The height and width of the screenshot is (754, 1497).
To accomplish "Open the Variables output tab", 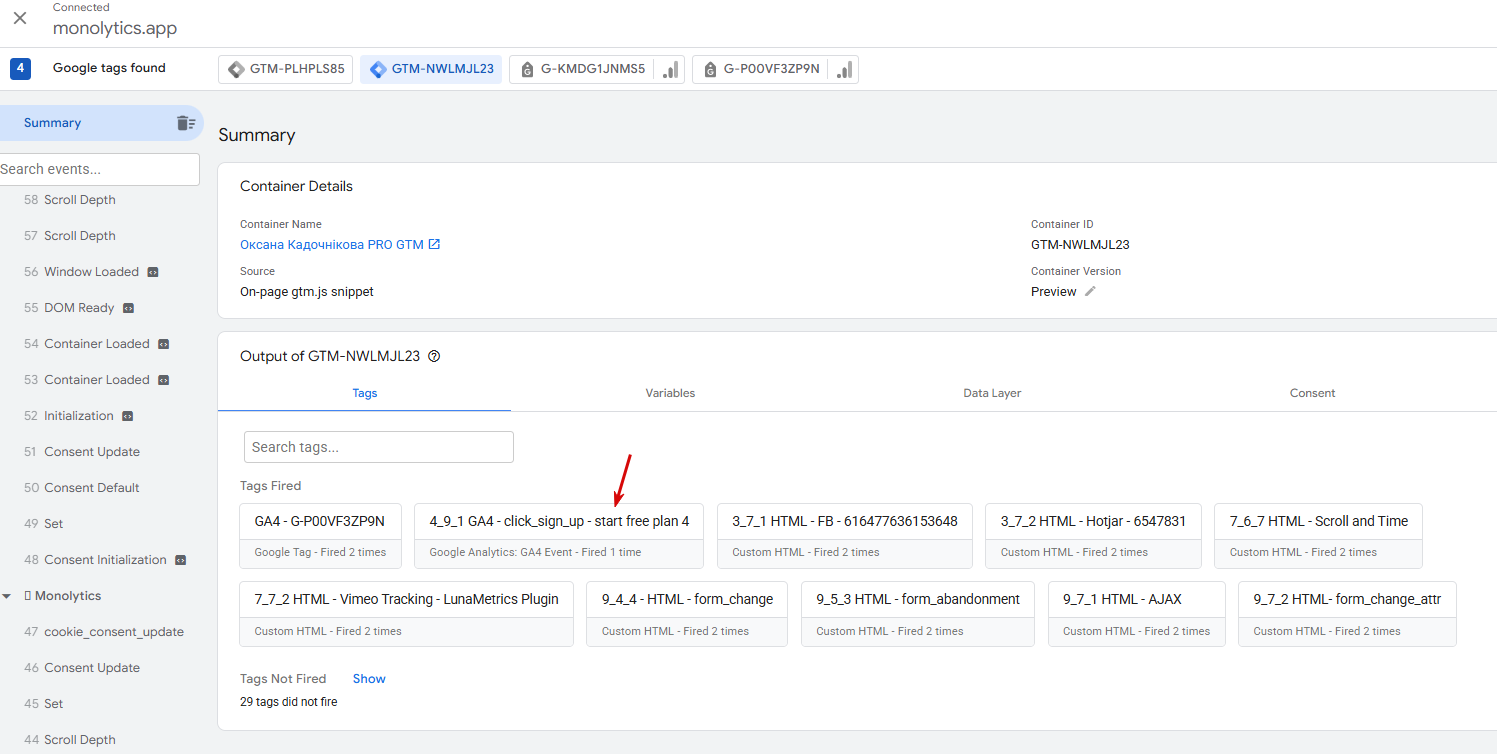I will [x=670, y=393].
